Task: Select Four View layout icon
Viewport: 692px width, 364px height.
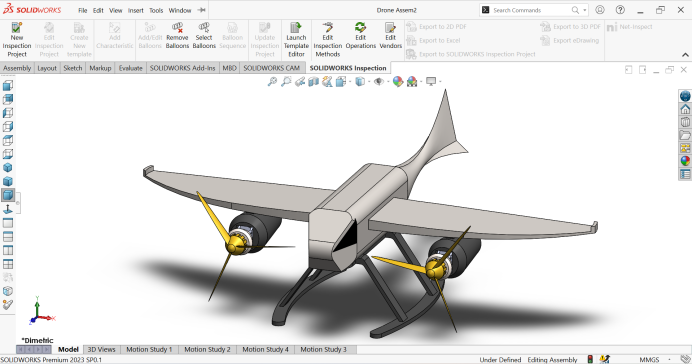Action: (8, 264)
